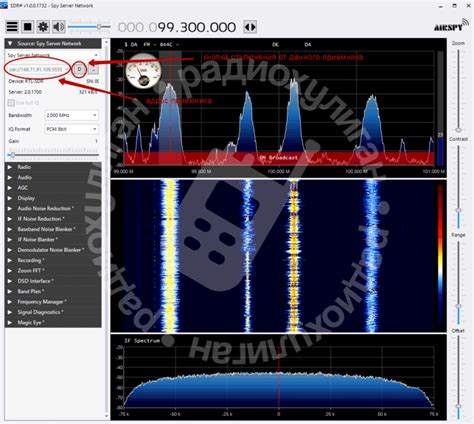This screenshot has height=424, width=474.
Task: Open the sdr:// server address combo box
Action: click(39, 69)
